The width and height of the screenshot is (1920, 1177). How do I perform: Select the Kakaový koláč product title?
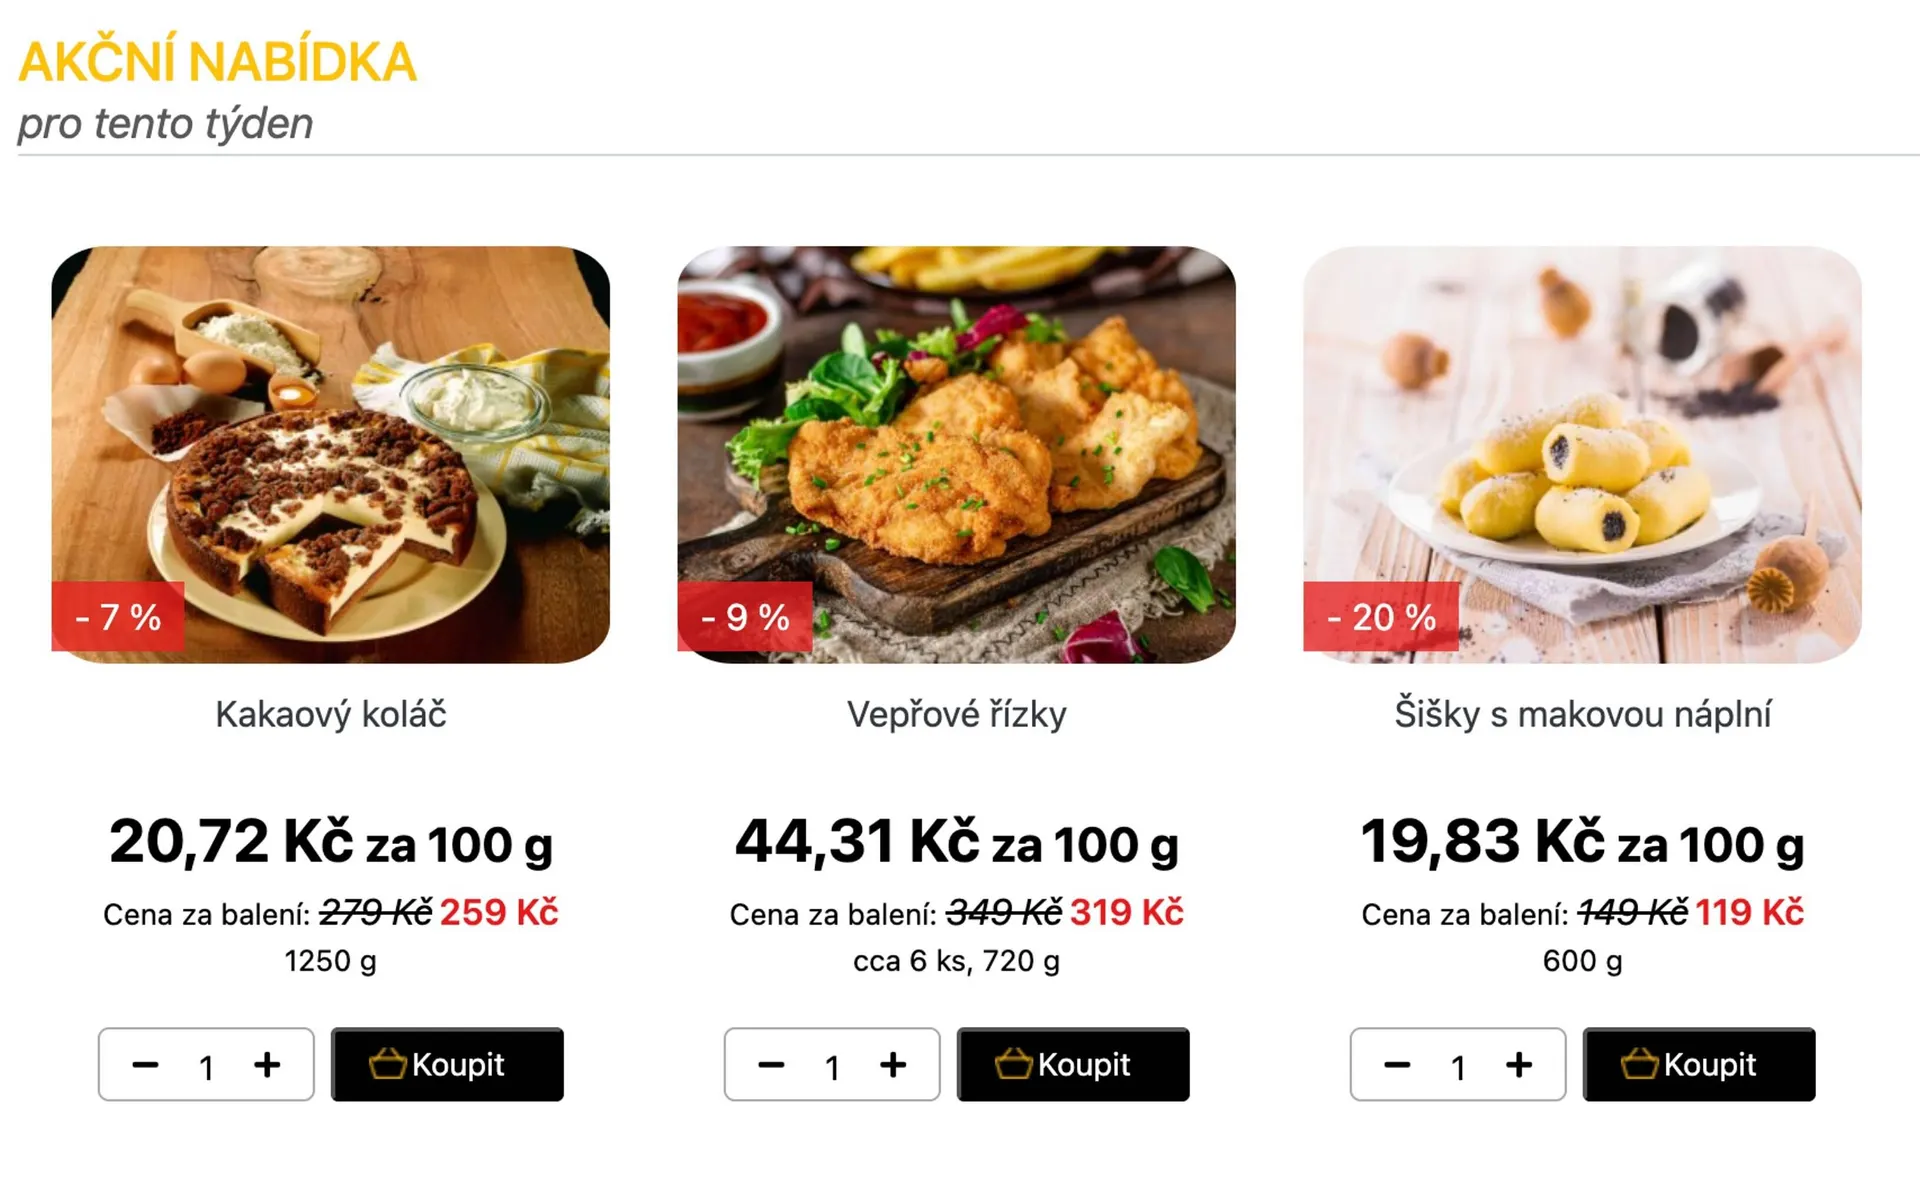(330, 715)
